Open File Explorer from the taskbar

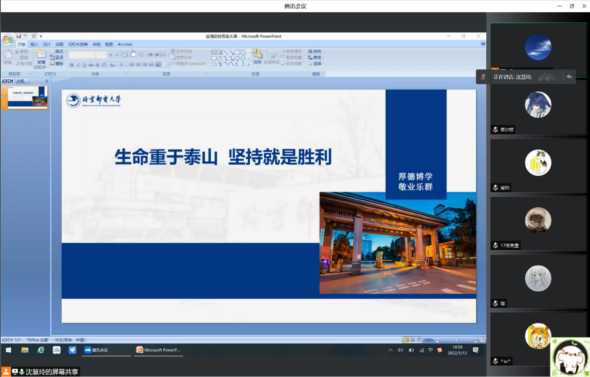pyautogui.click(x=25, y=350)
